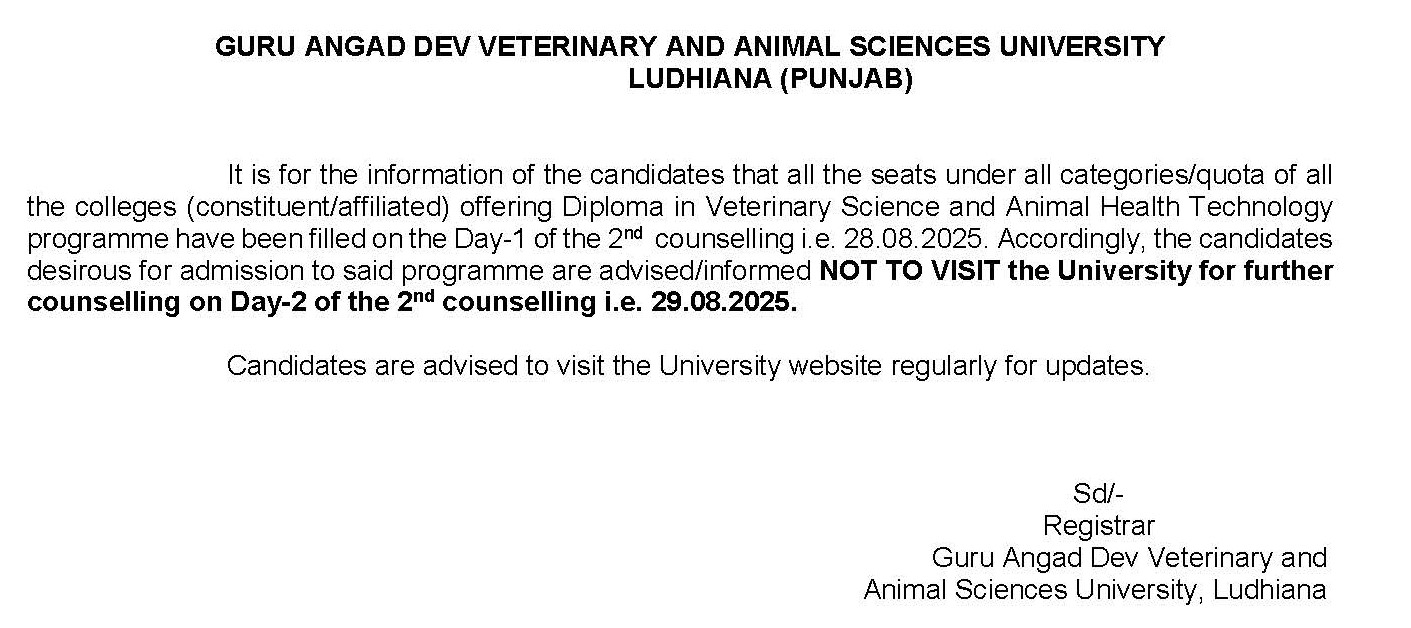
Task: Click the university name heading
Action: 690,47
